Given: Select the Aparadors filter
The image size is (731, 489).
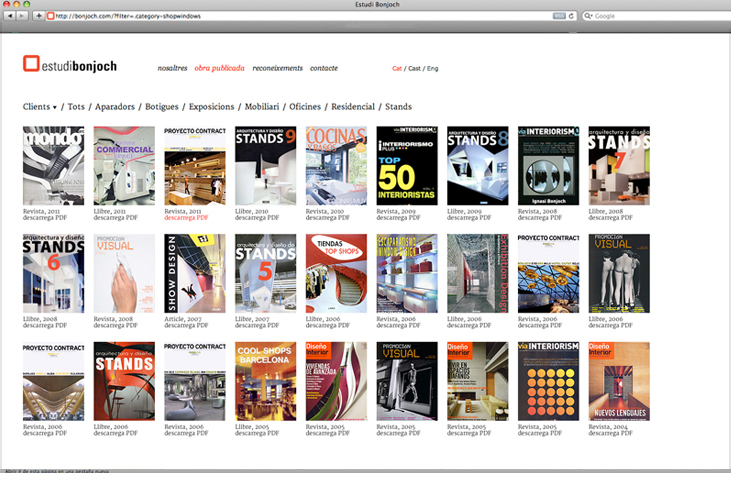Looking at the screenshot, I should point(115,107).
